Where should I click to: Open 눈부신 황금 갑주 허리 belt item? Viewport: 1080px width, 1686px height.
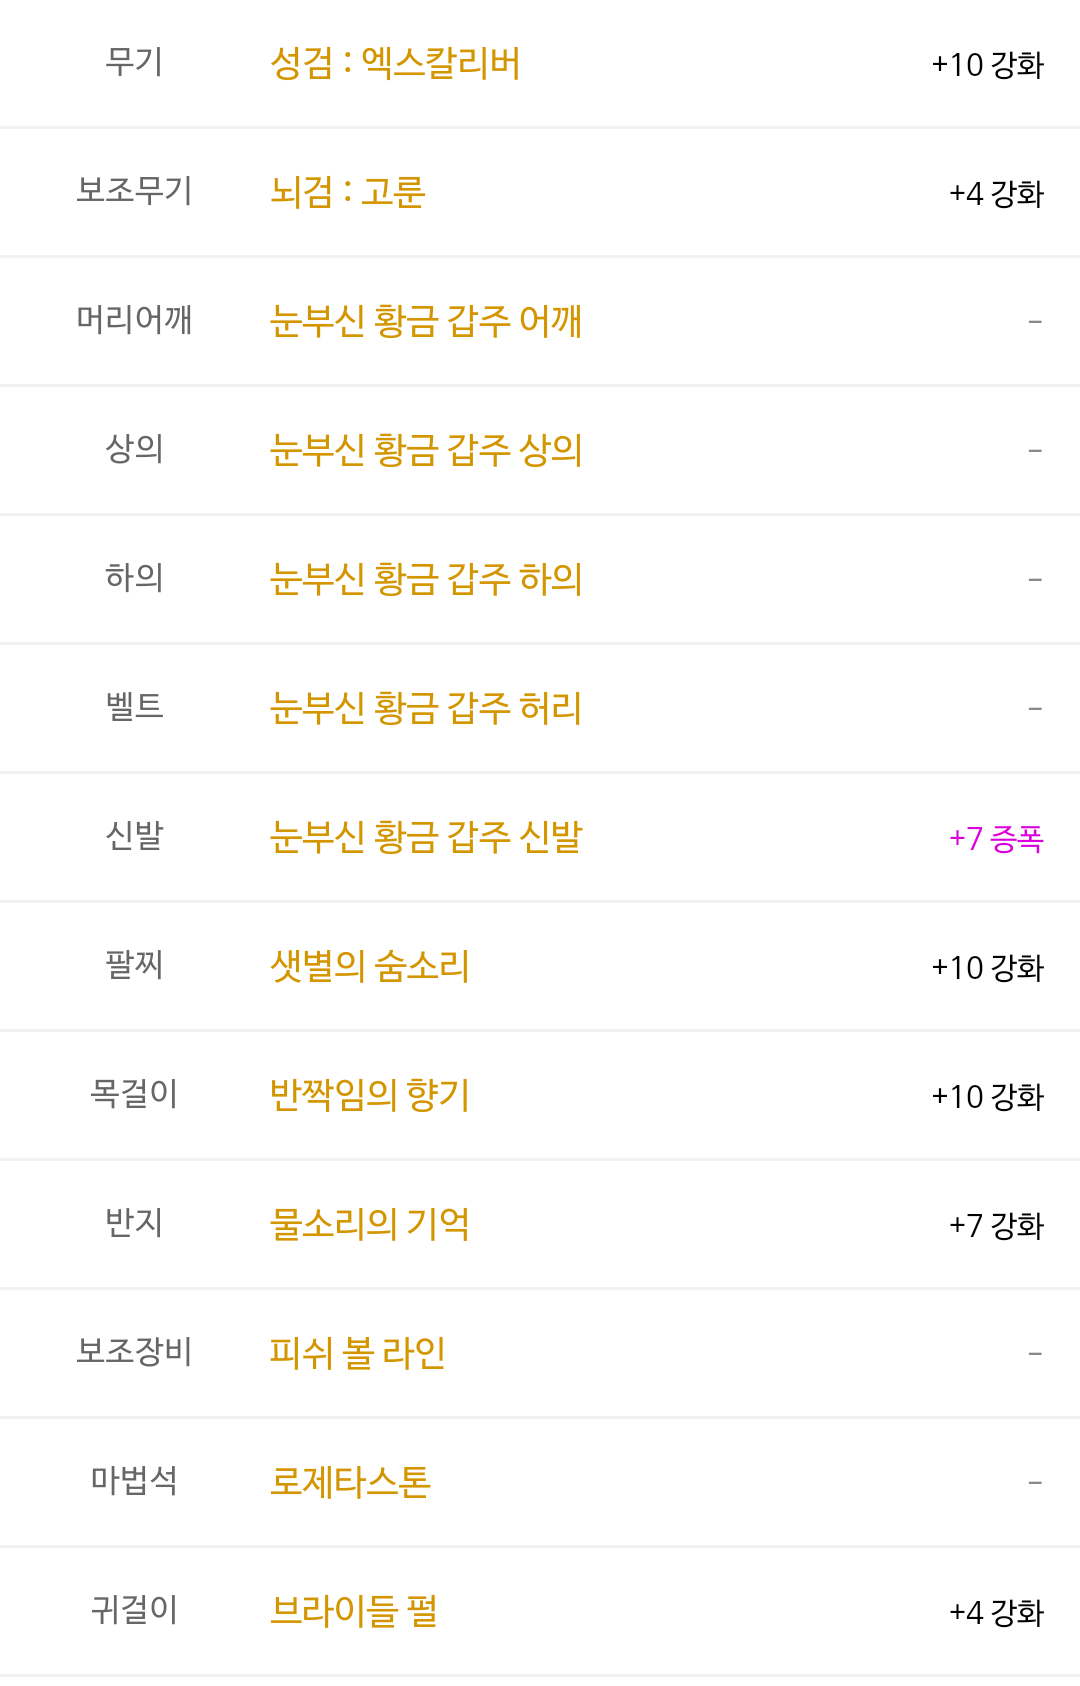(426, 708)
